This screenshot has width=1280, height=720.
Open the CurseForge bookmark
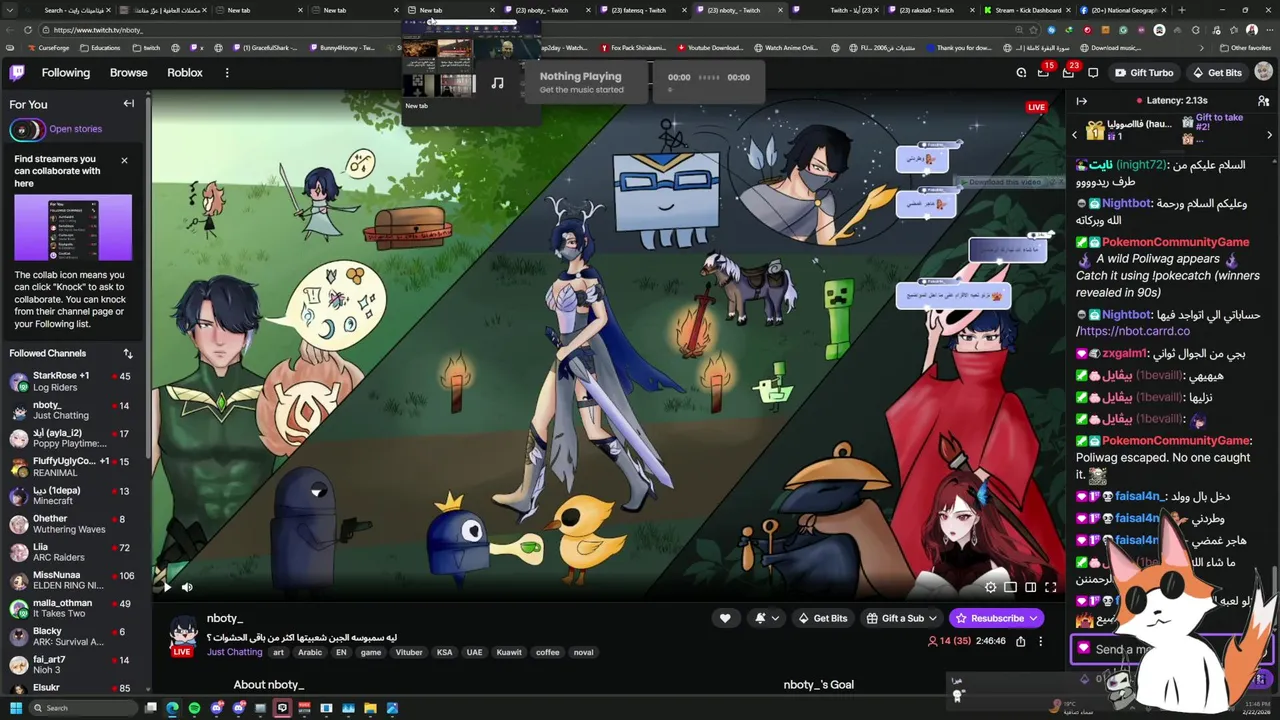(x=48, y=48)
